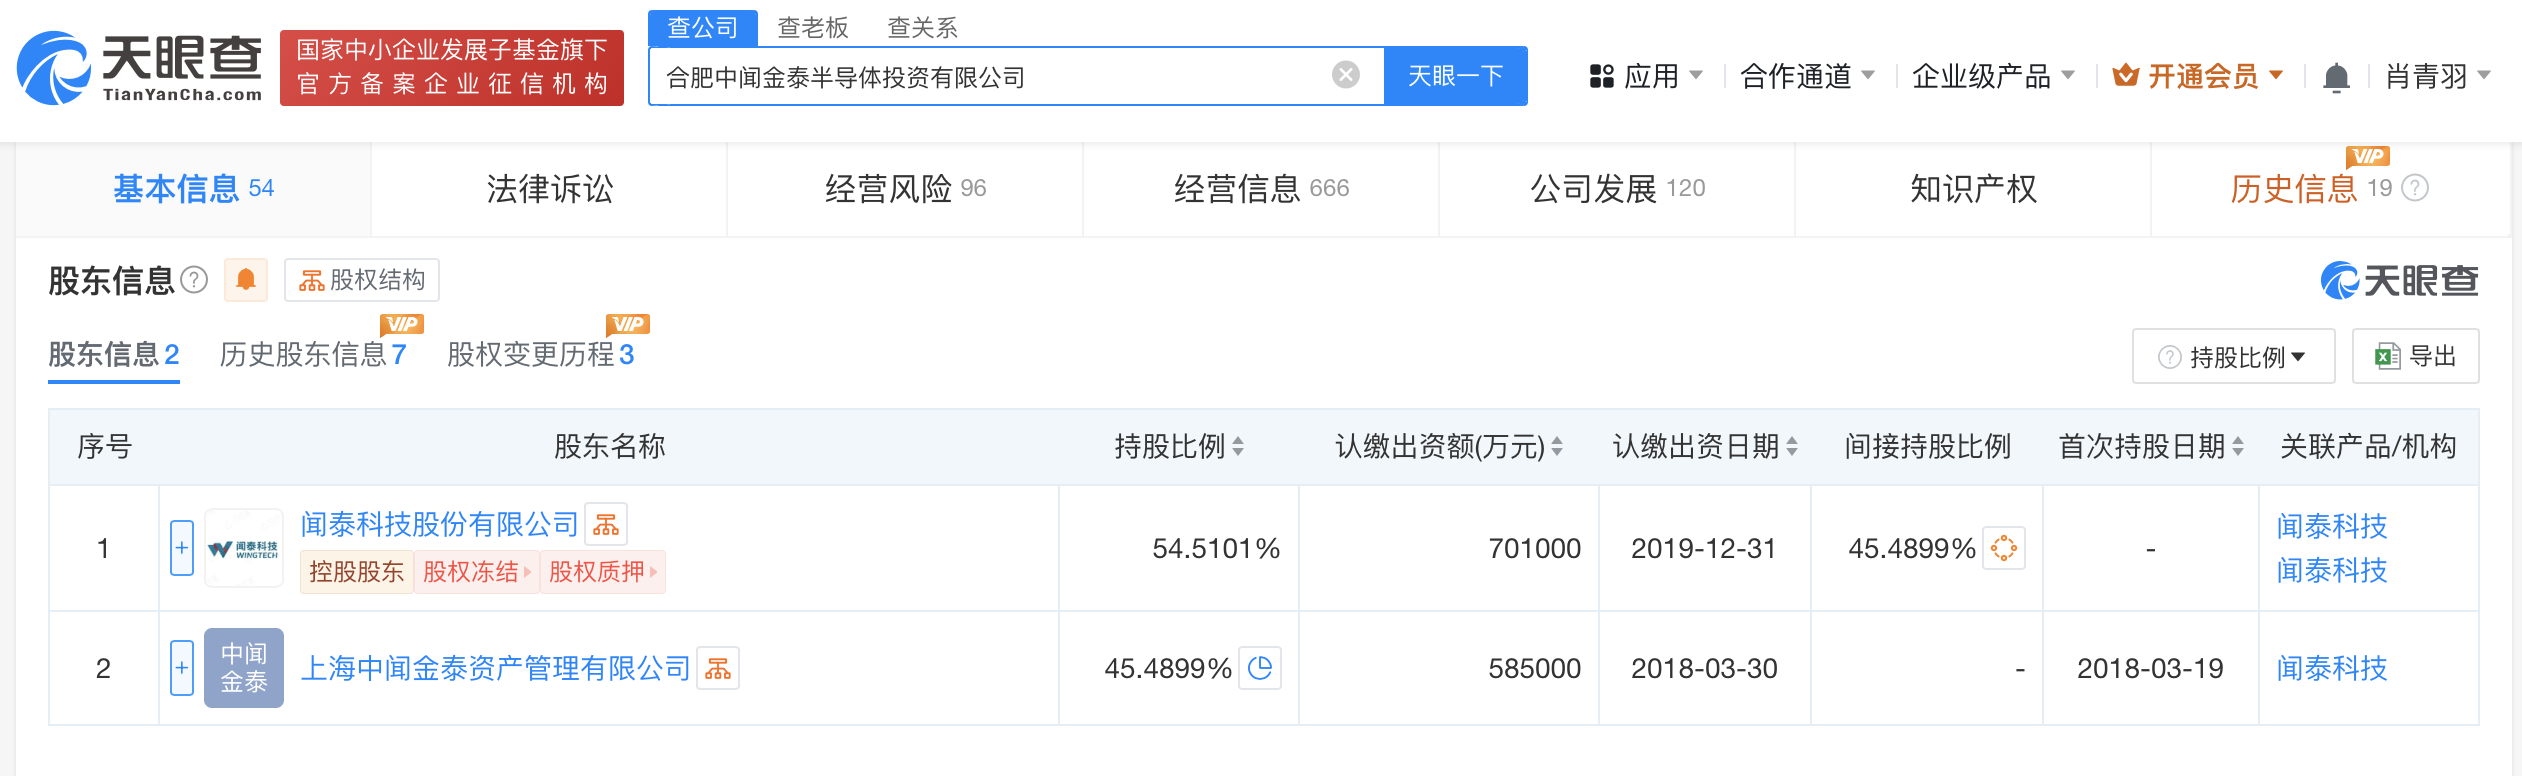The image size is (2522, 776).
Task: Select the 历史股东信息 7 sub-tab
Action: (313, 355)
